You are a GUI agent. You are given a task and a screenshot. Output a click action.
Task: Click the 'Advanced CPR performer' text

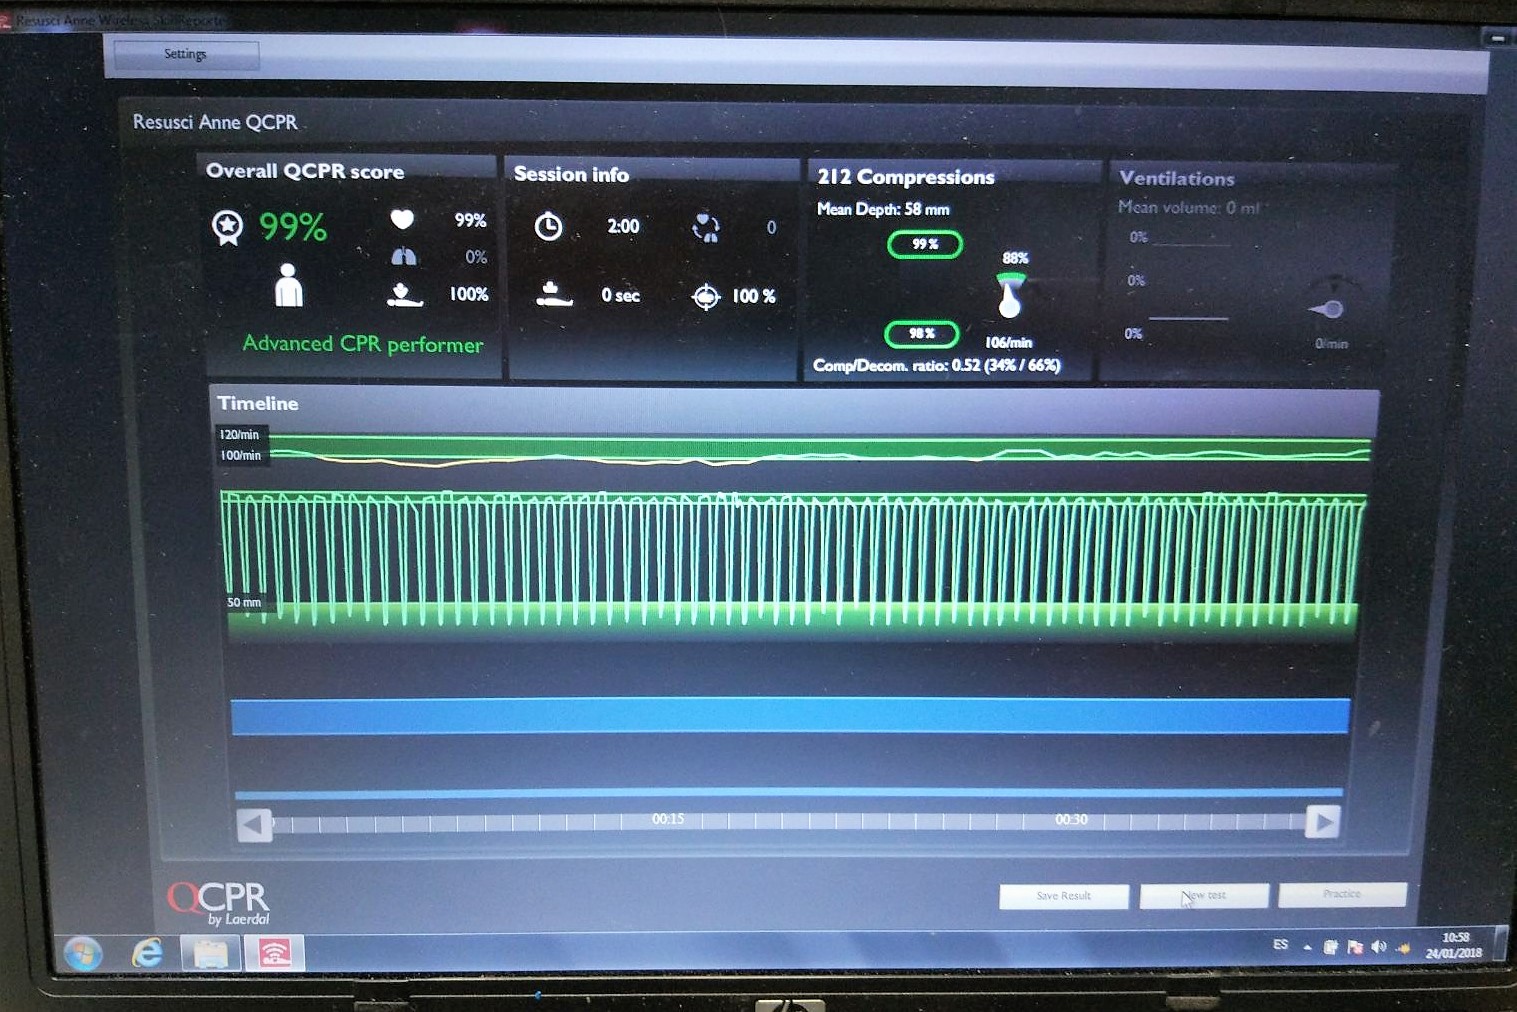tap(363, 344)
